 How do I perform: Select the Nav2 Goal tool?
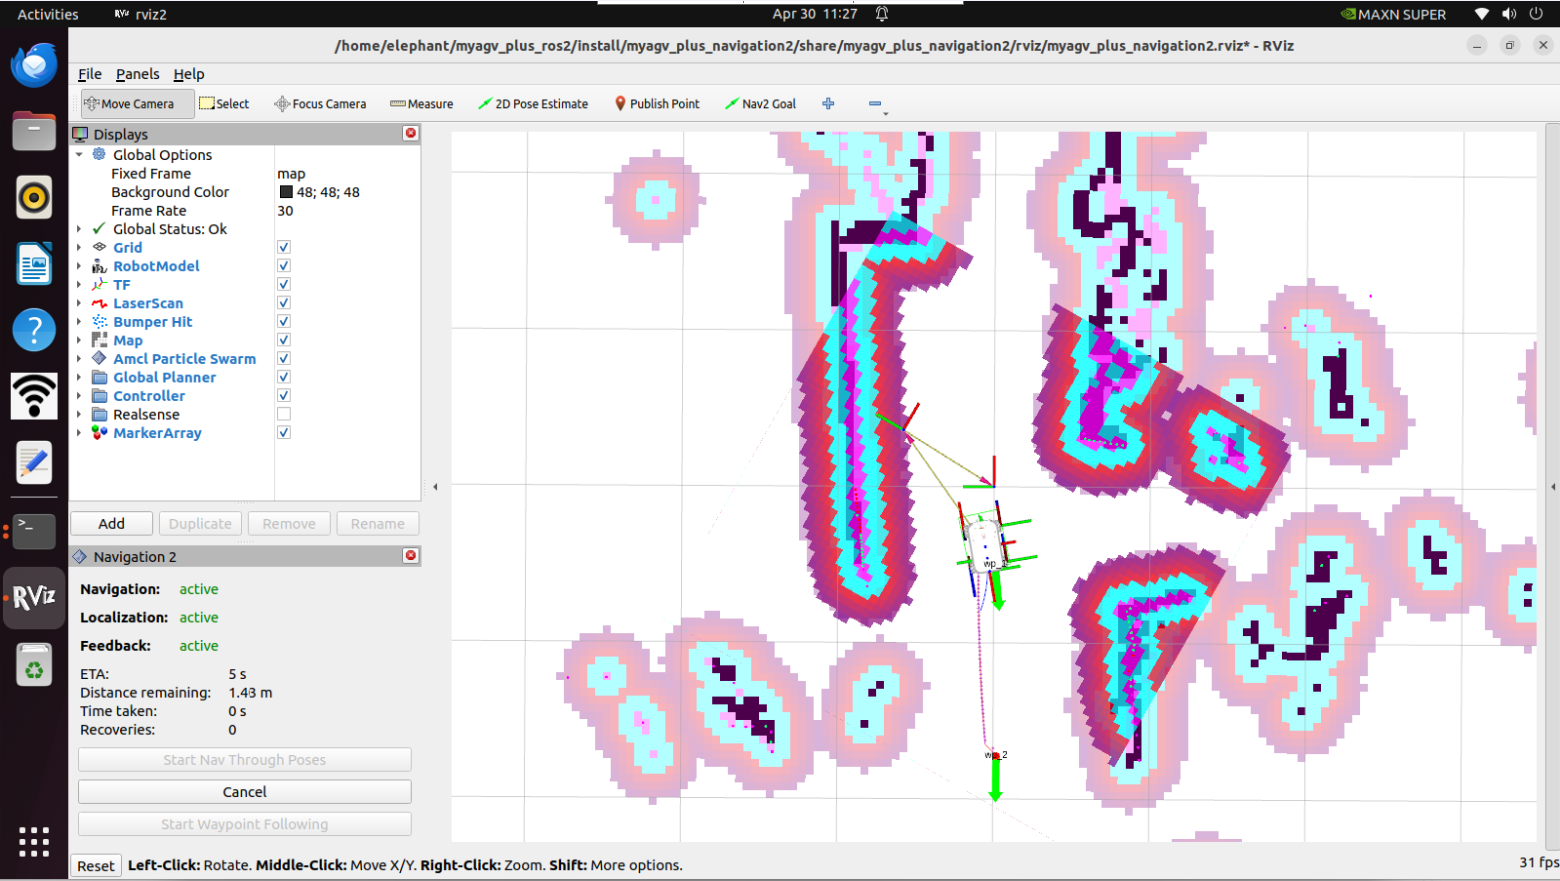(x=760, y=104)
